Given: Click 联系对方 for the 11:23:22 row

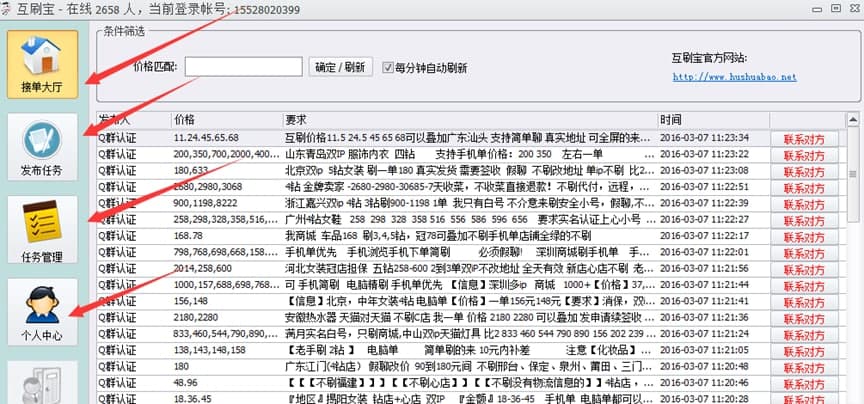Looking at the screenshot, I should pyautogui.click(x=804, y=155).
